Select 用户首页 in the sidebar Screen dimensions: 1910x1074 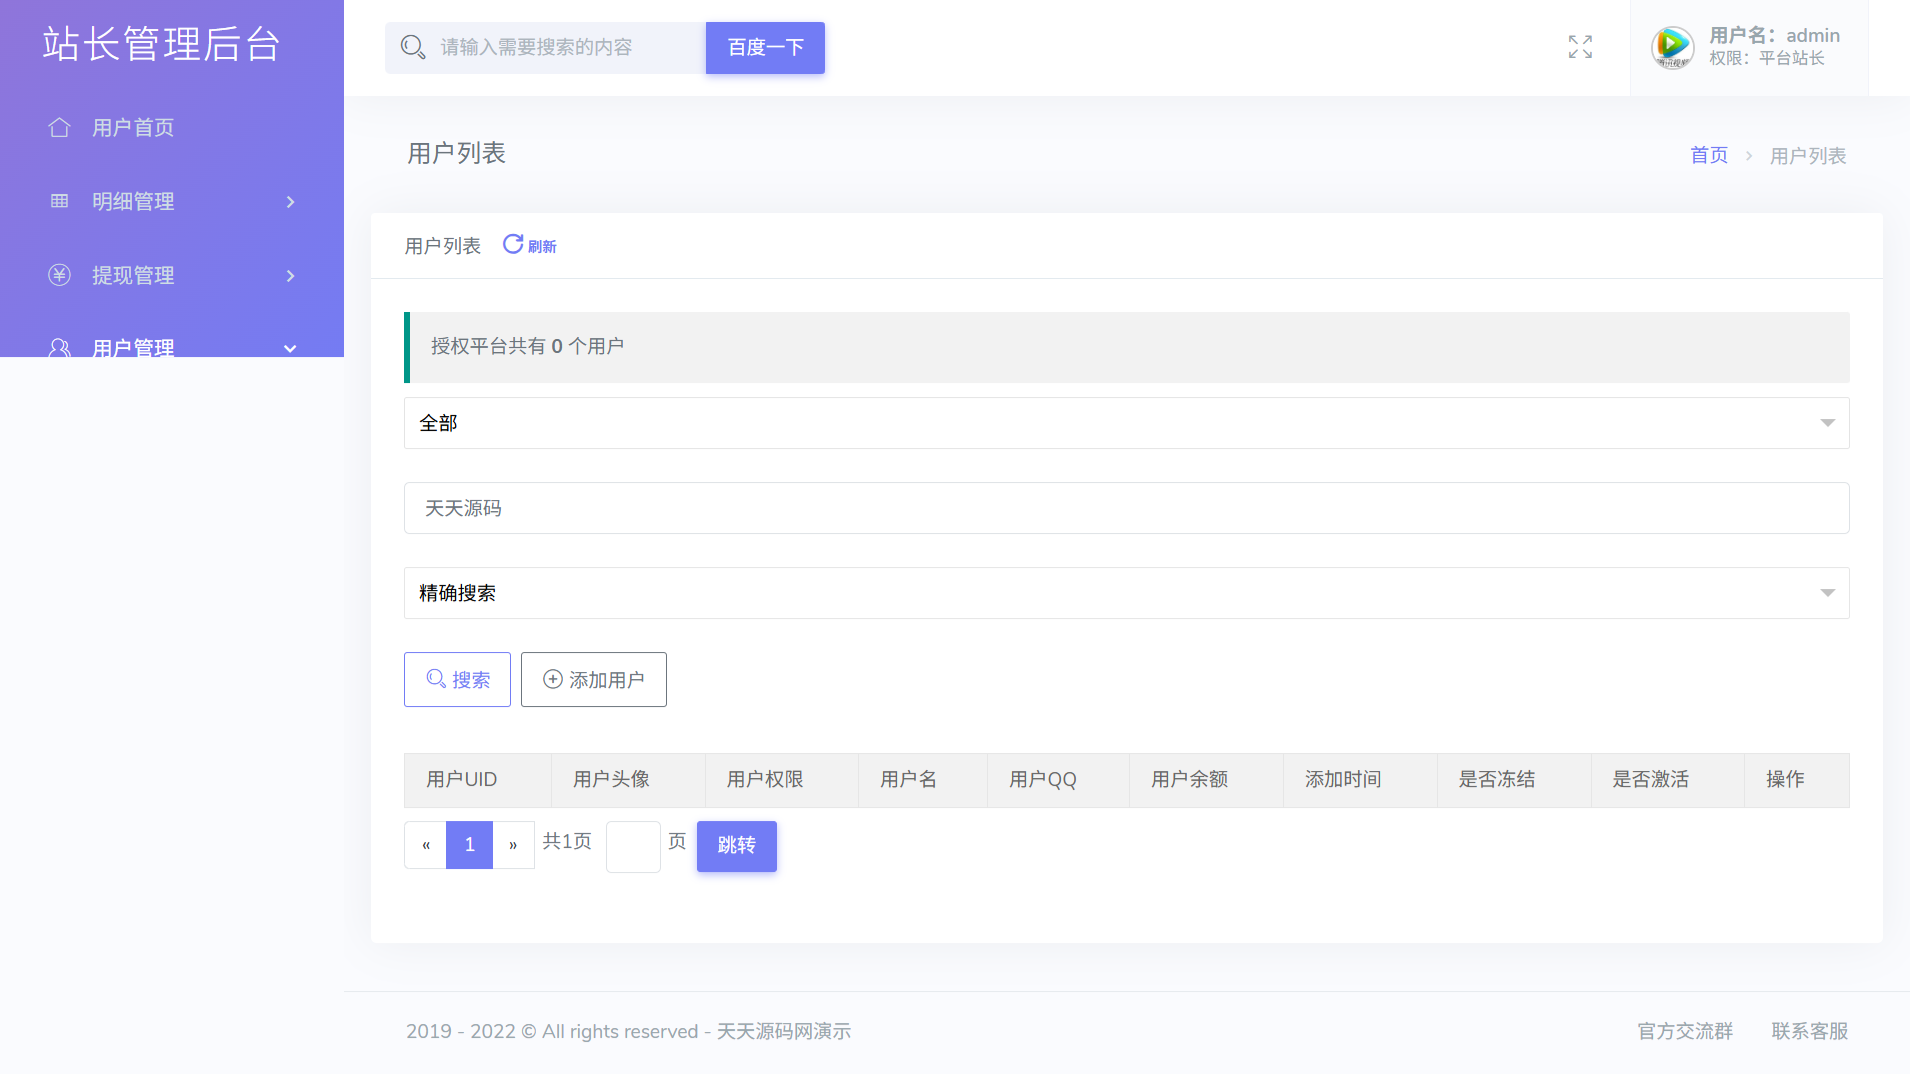[x=133, y=127]
